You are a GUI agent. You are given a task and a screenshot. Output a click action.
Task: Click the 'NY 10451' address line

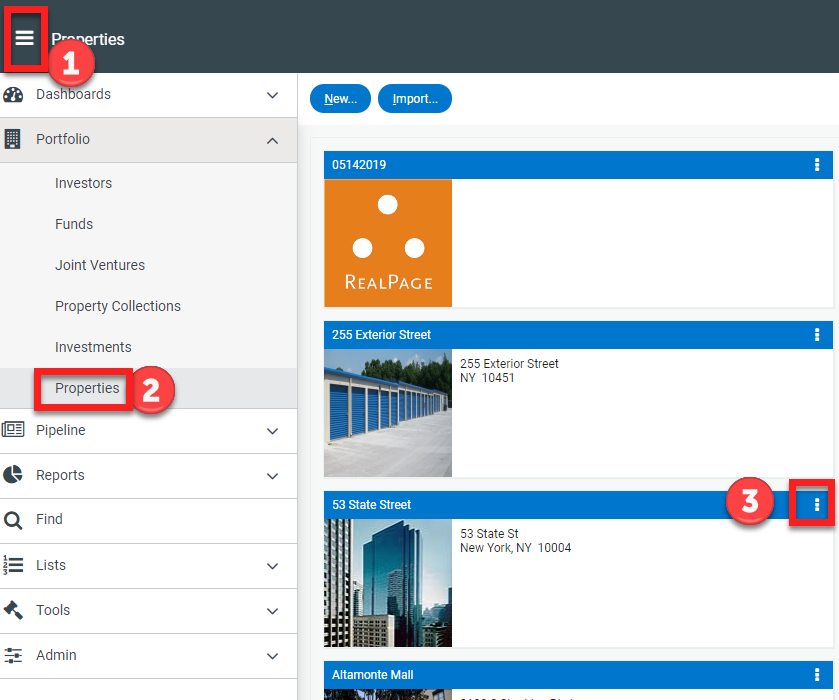coord(487,378)
